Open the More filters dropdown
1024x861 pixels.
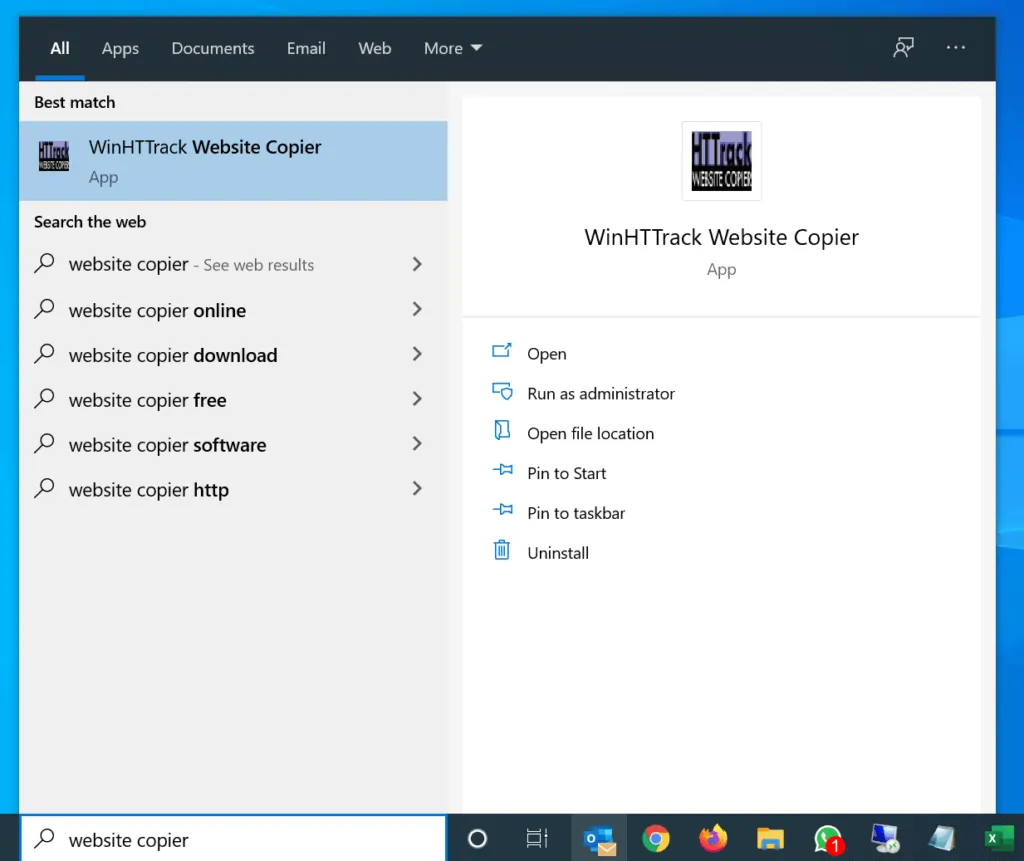click(453, 48)
